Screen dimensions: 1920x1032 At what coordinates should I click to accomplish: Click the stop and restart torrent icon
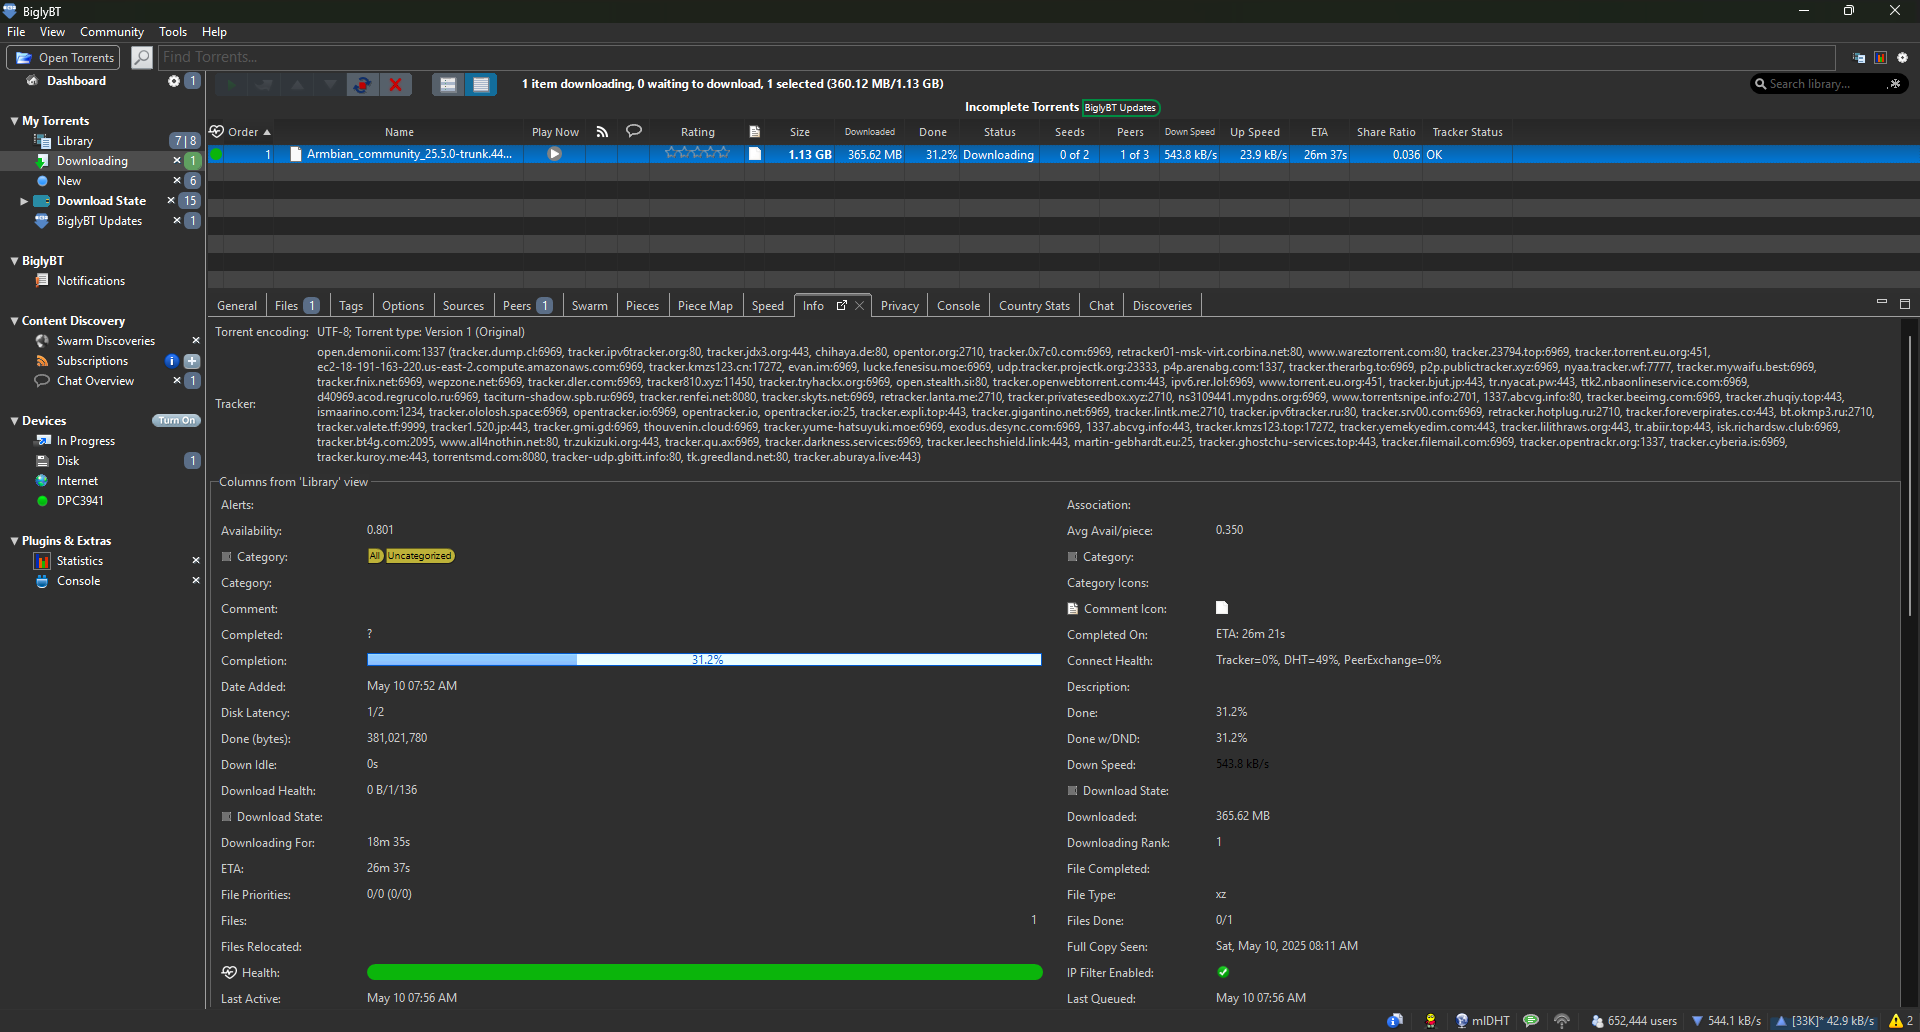point(363,84)
